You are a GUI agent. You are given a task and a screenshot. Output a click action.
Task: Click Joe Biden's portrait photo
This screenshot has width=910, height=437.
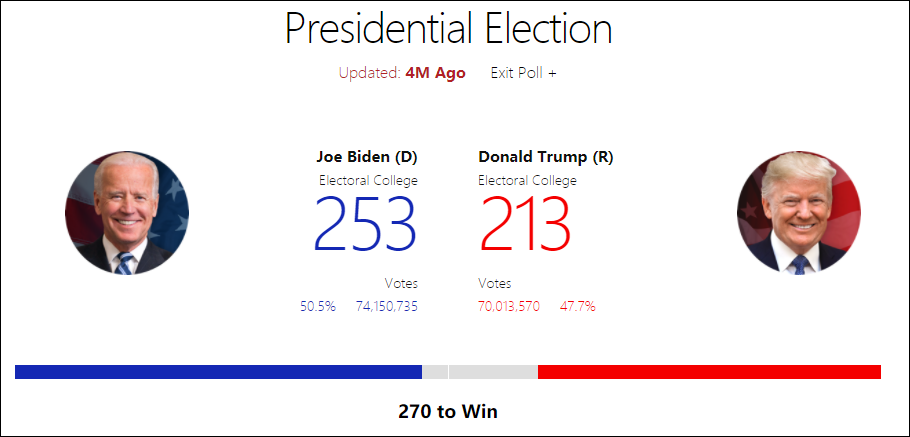127,213
